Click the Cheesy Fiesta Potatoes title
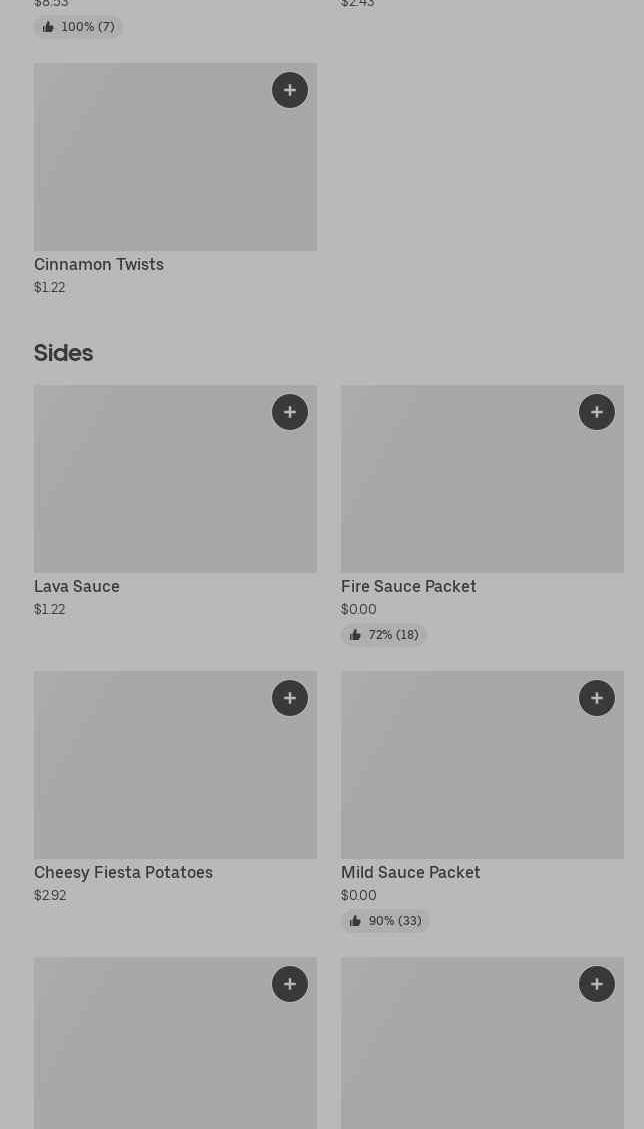The image size is (644, 1129). tap(123, 873)
